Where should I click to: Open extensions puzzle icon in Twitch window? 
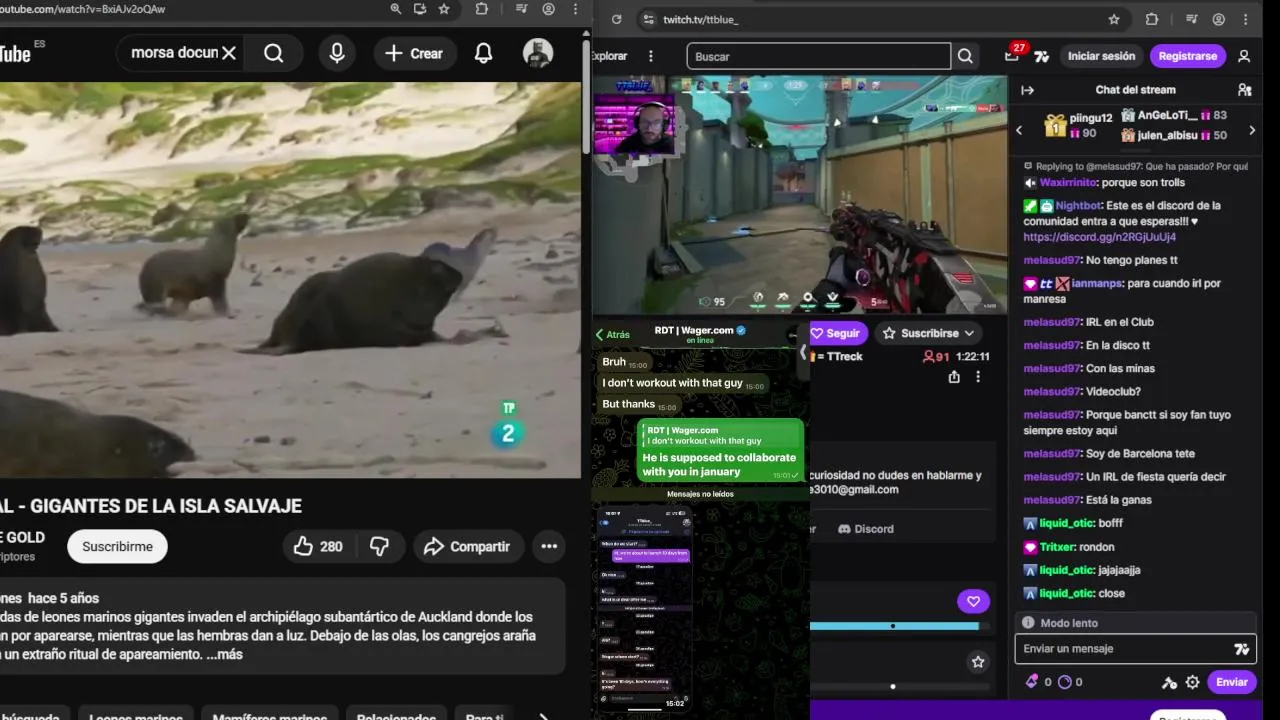pos(1152,19)
